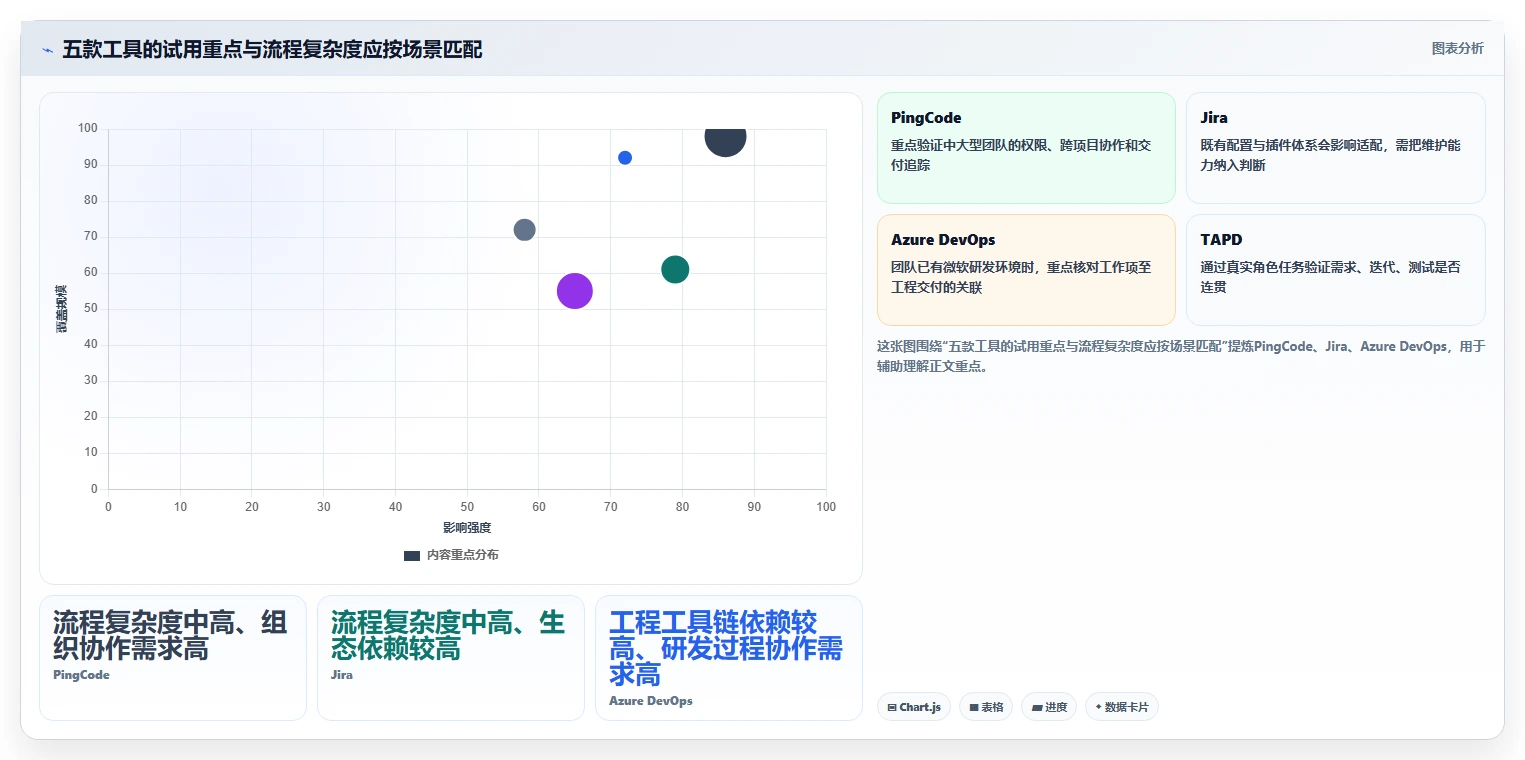Open the Azure DevOps info card
The height and width of the screenshot is (760, 1525).
point(1026,270)
